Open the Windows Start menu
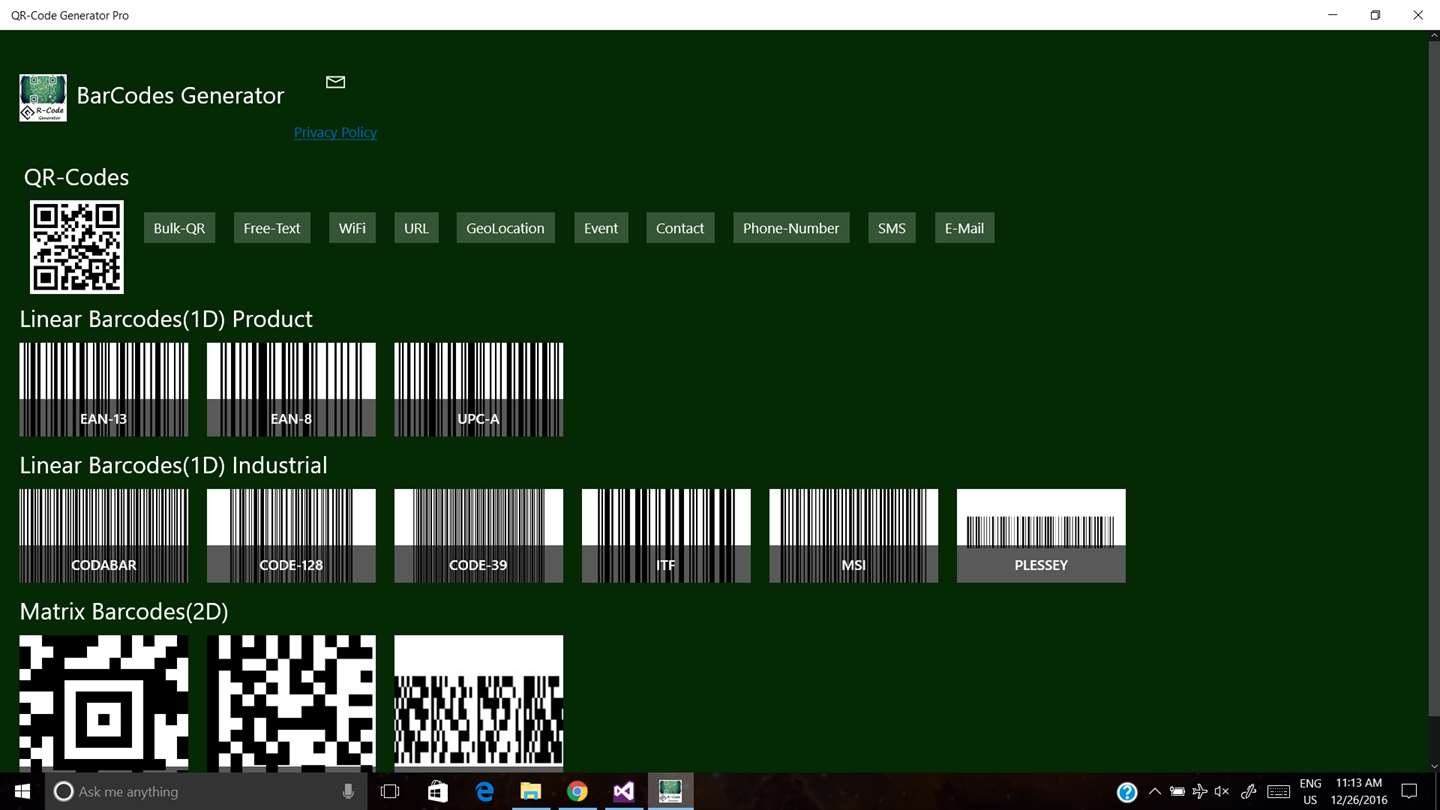 (23, 791)
